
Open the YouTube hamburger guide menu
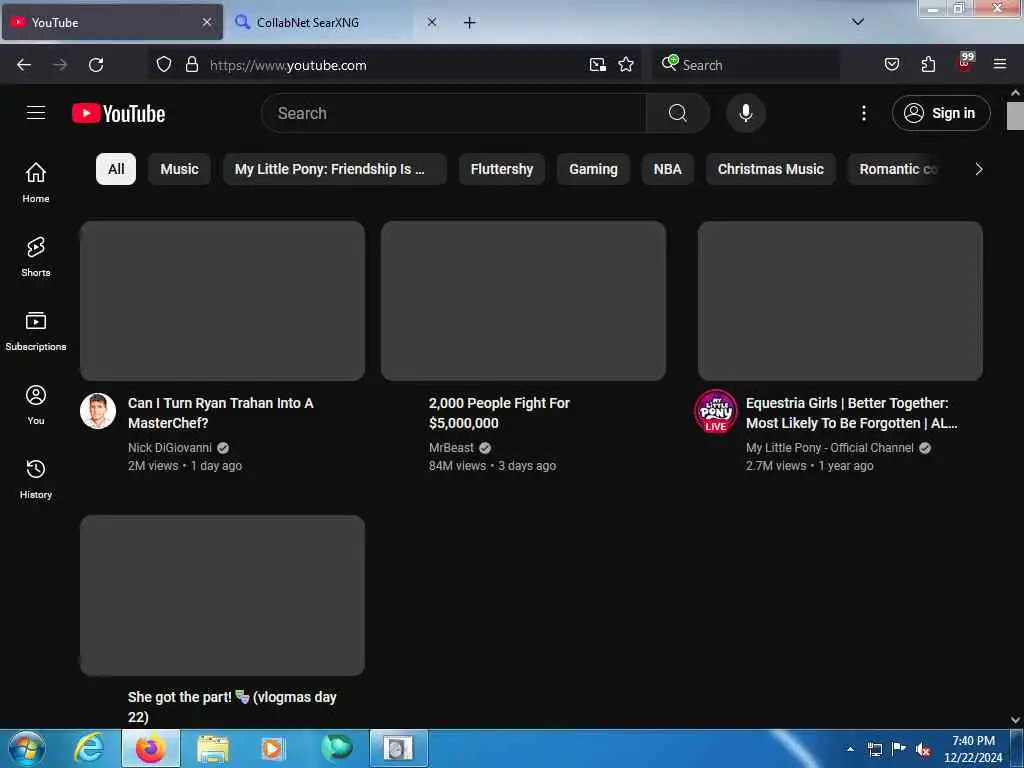pyautogui.click(x=36, y=113)
